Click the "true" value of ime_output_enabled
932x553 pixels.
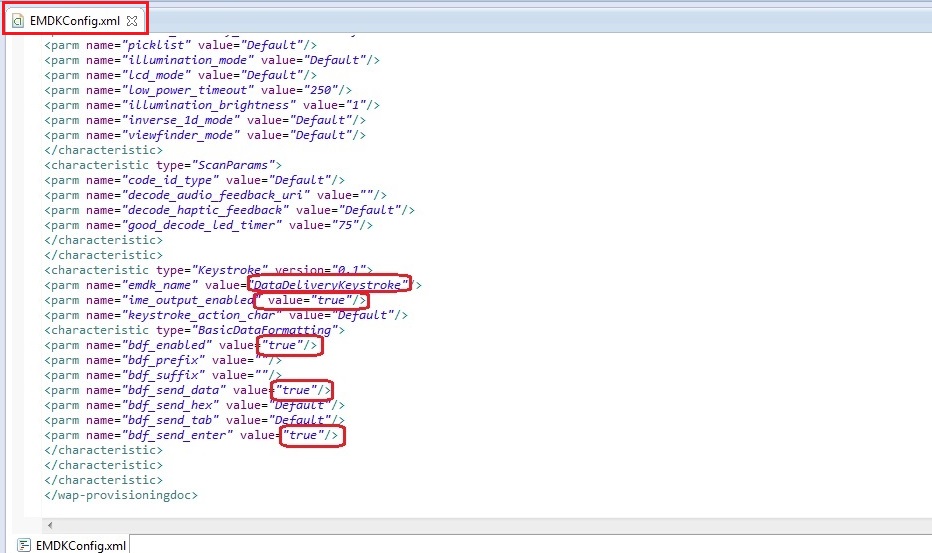(x=332, y=300)
